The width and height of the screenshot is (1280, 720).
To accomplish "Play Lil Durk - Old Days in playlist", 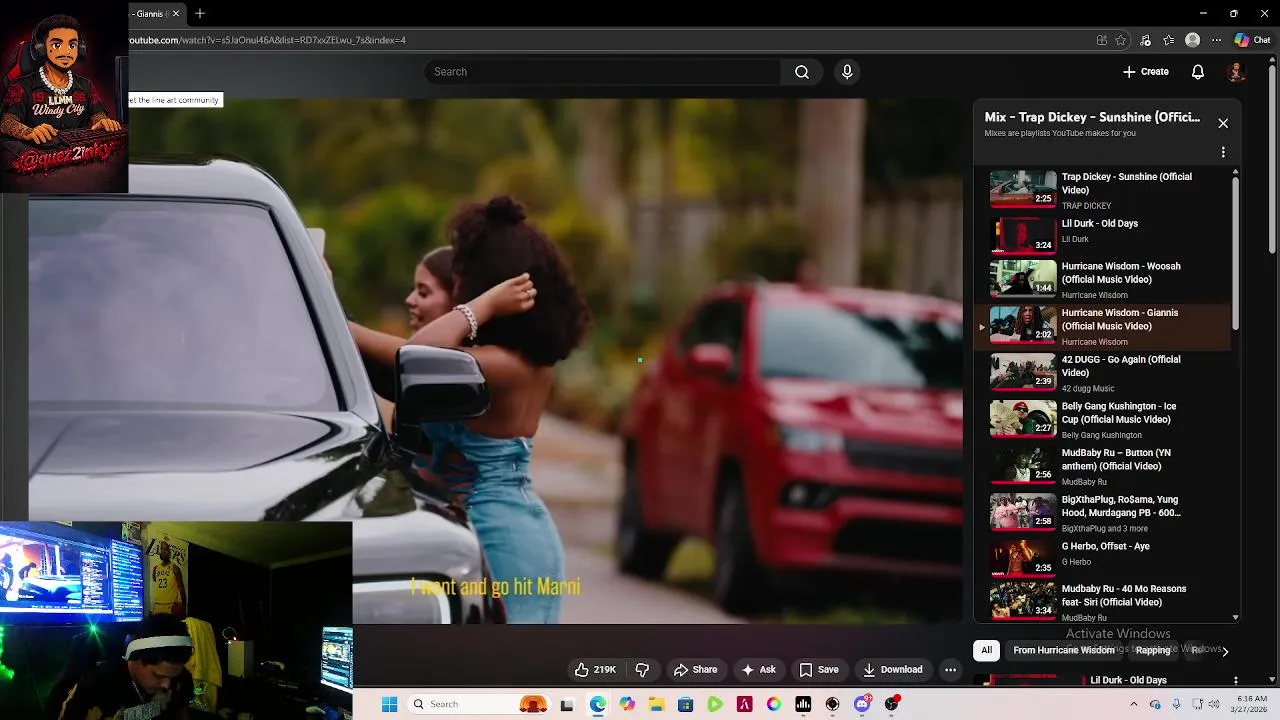I will click(x=1105, y=235).
